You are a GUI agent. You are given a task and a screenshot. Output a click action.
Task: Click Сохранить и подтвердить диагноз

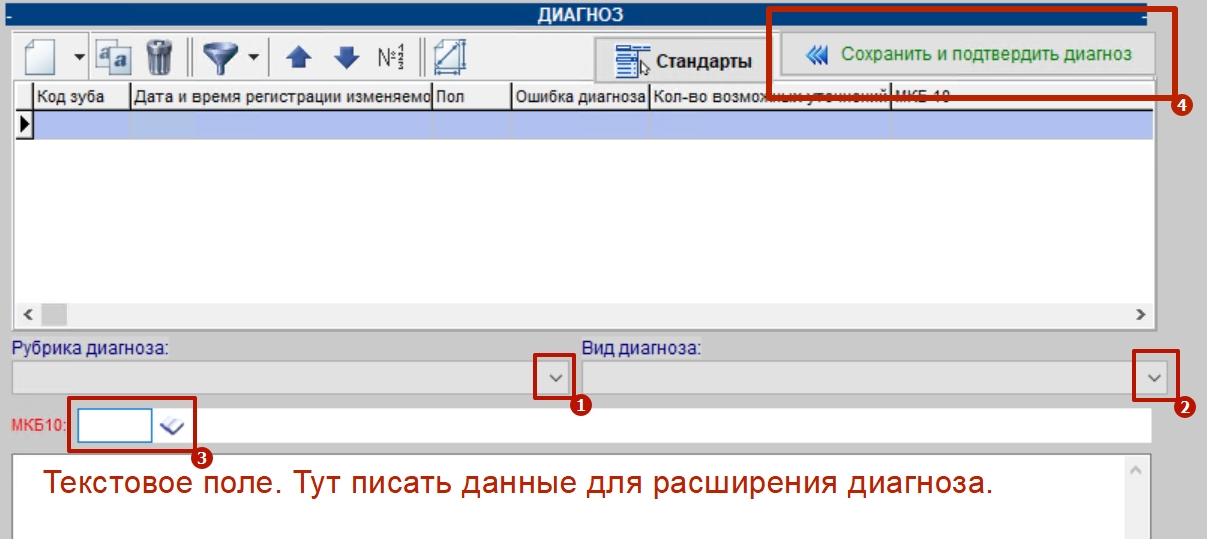tap(967, 54)
